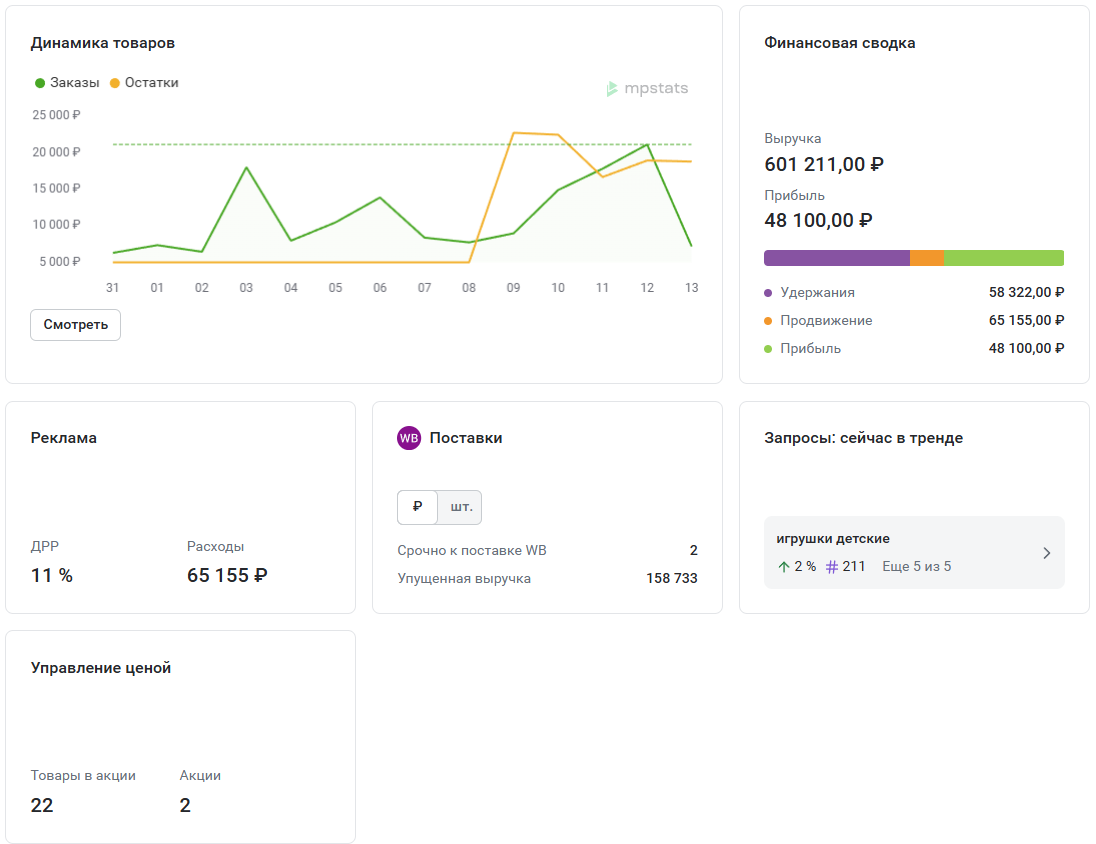Screen dimensions: 1096x844
Task: Click the green Заказы legend dot
Action: [x=40, y=83]
